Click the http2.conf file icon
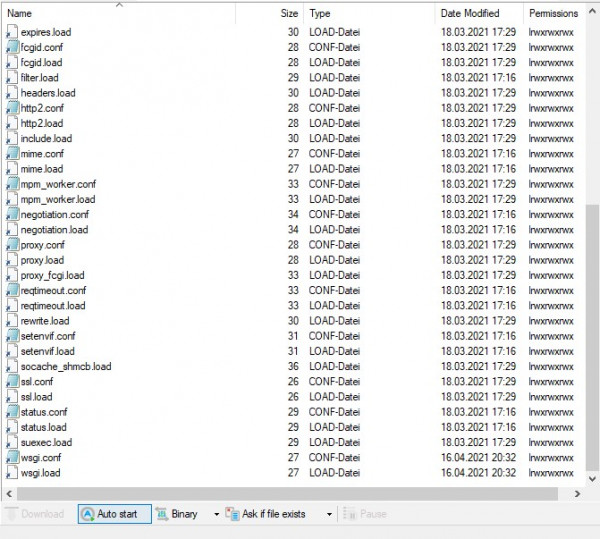Viewport: 600px width, 539px height. 12,108
